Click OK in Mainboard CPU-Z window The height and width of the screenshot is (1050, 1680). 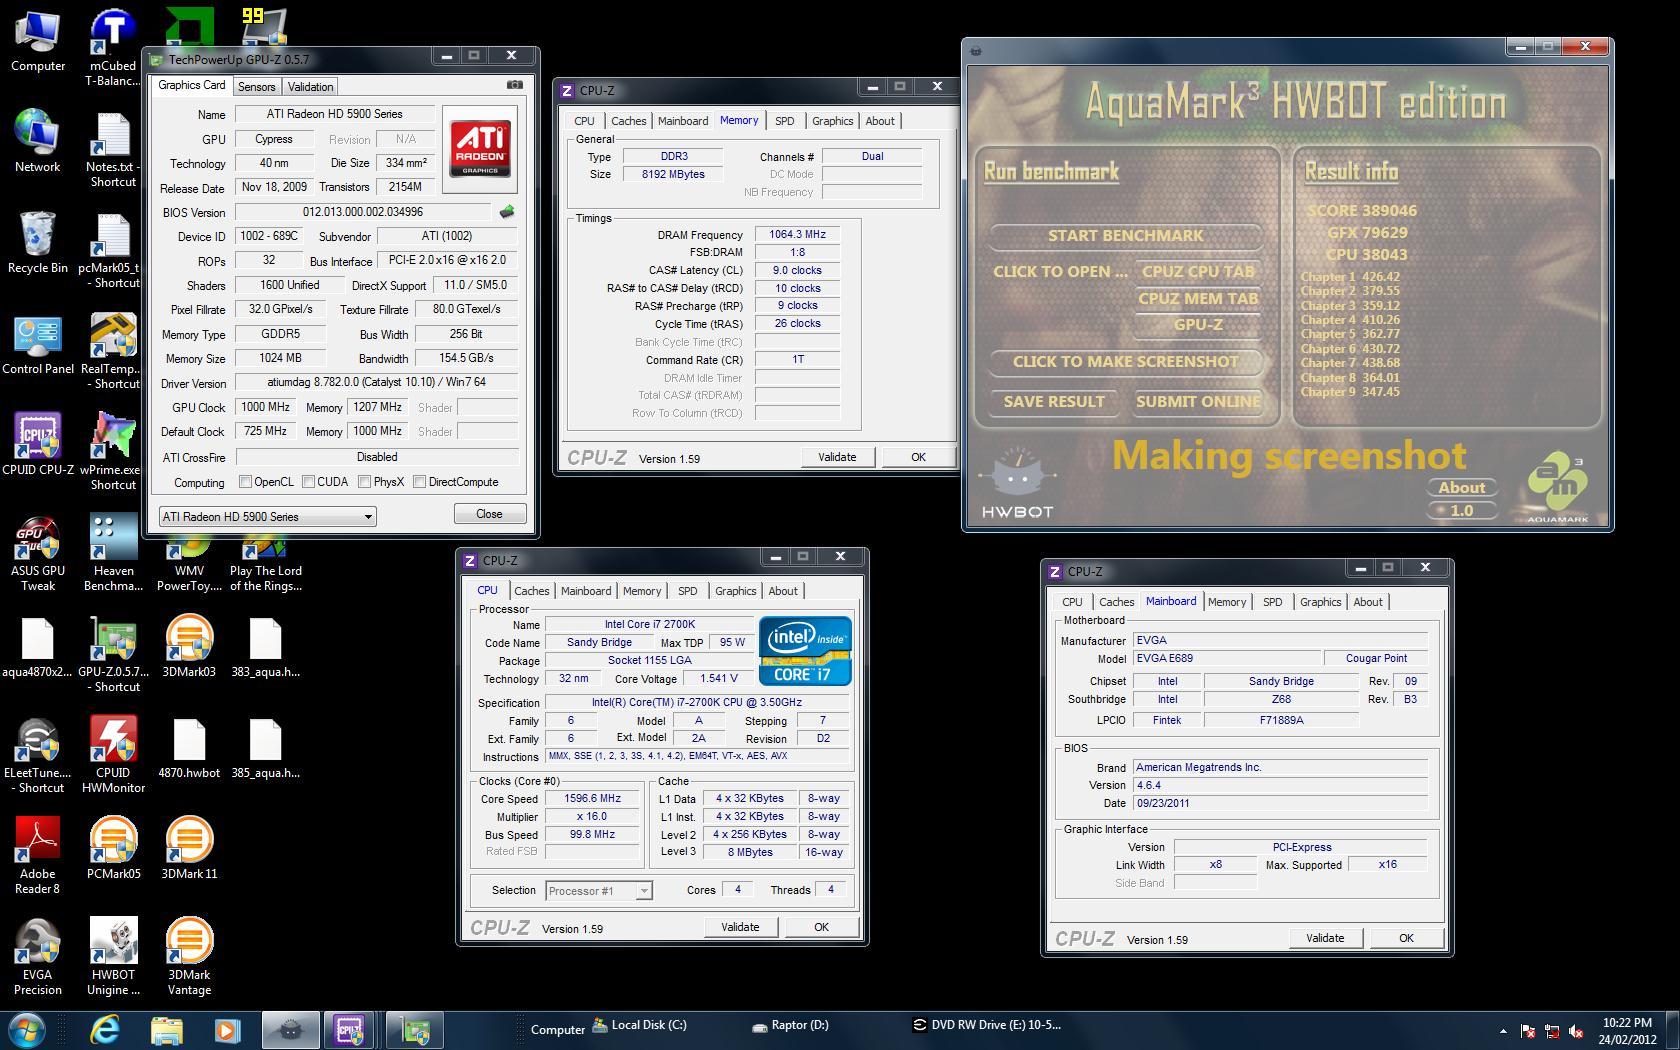tap(1406, 938)
